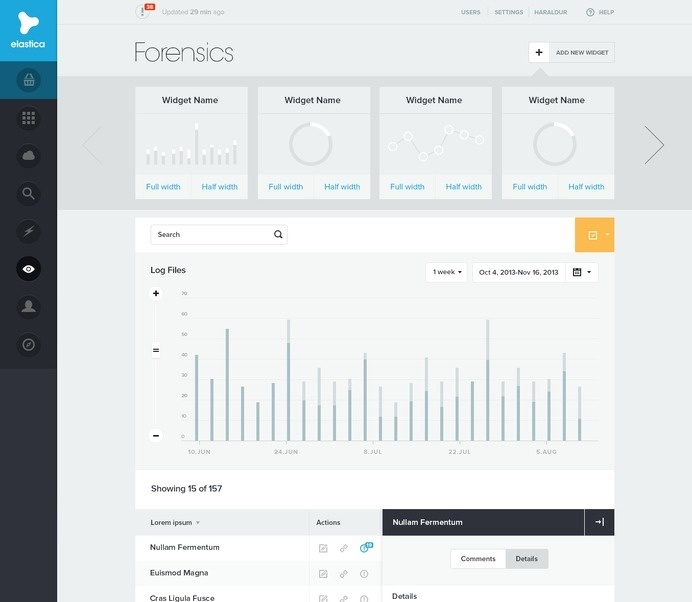Viewport: 692px width, 602px height.
Task: Collapse the Nullam Fermentum detail panel arrow
Action: (x=599, y=522)
